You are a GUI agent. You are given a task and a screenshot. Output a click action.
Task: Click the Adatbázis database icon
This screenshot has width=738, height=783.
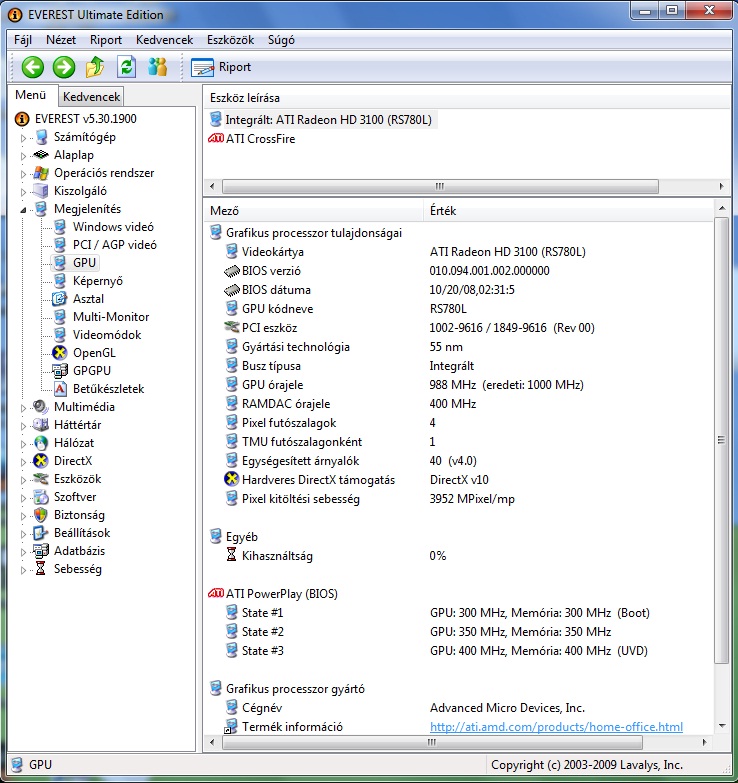click(41, 551)
